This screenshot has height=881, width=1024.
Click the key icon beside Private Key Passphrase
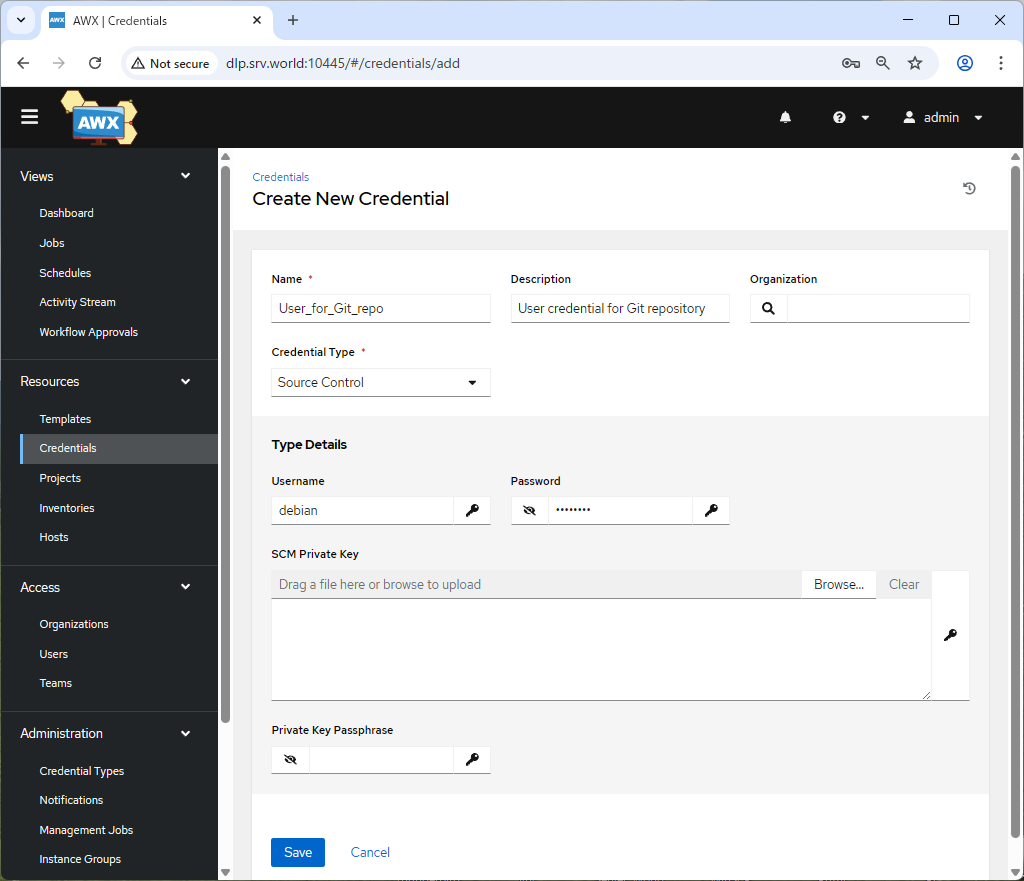tap(472, 760)
